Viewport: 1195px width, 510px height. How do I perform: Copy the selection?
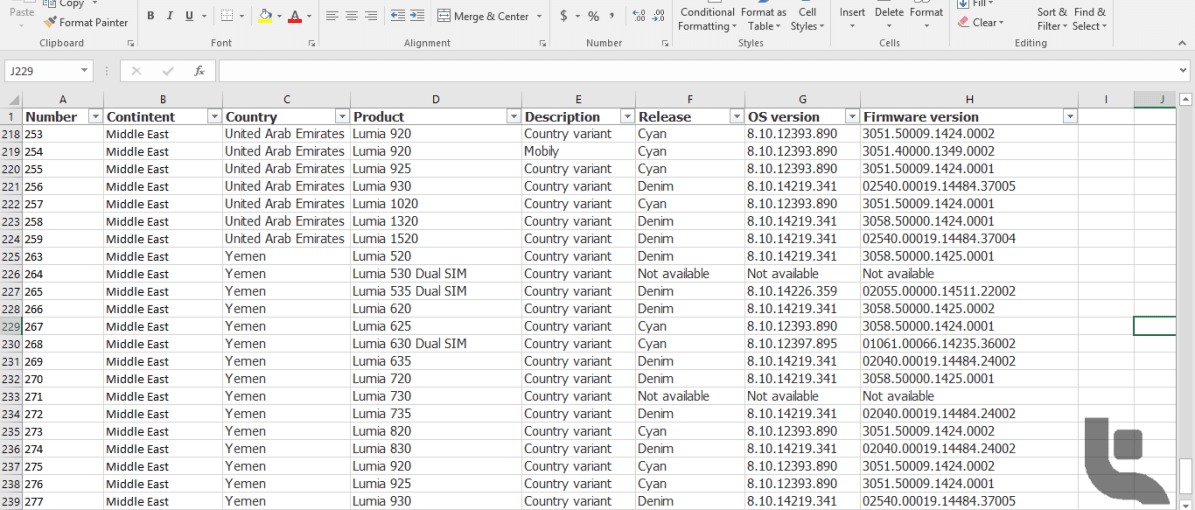(66, 4)
